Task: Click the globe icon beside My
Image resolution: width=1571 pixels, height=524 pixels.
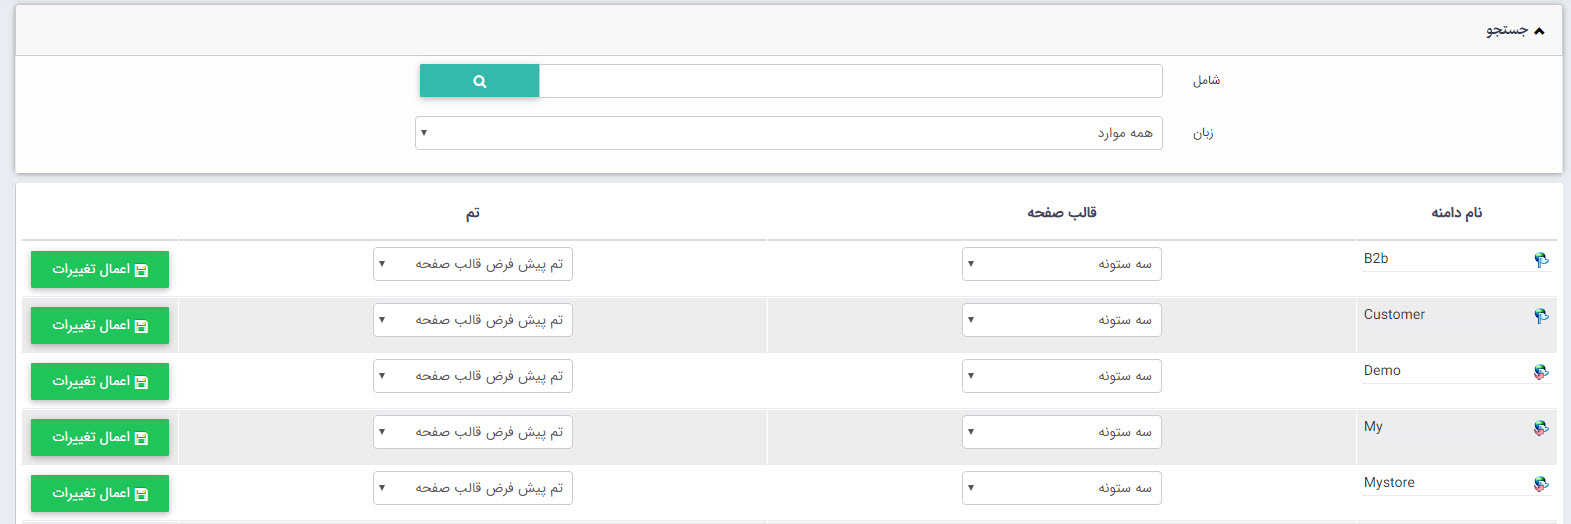Action: coord(1541,428)
